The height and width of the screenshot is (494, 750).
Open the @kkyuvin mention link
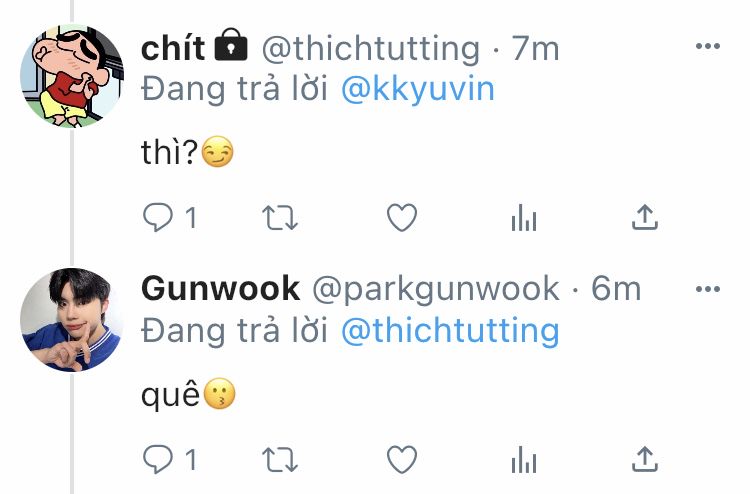click(418, 89)
